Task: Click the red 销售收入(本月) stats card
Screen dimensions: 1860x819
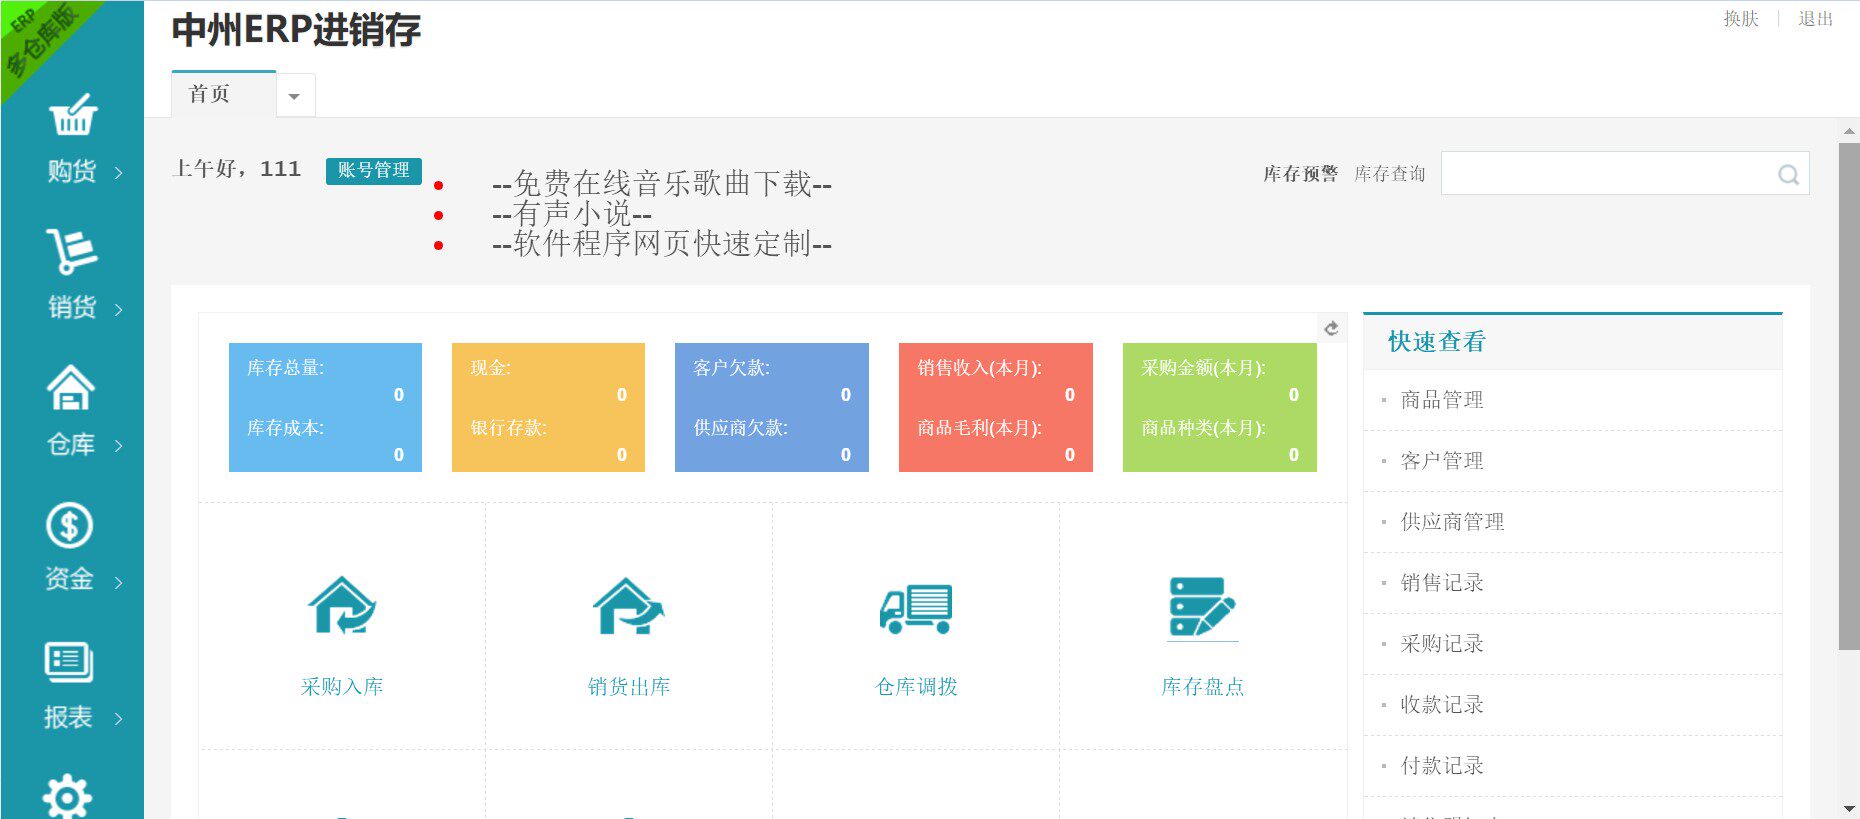Action: click(996, 407)
